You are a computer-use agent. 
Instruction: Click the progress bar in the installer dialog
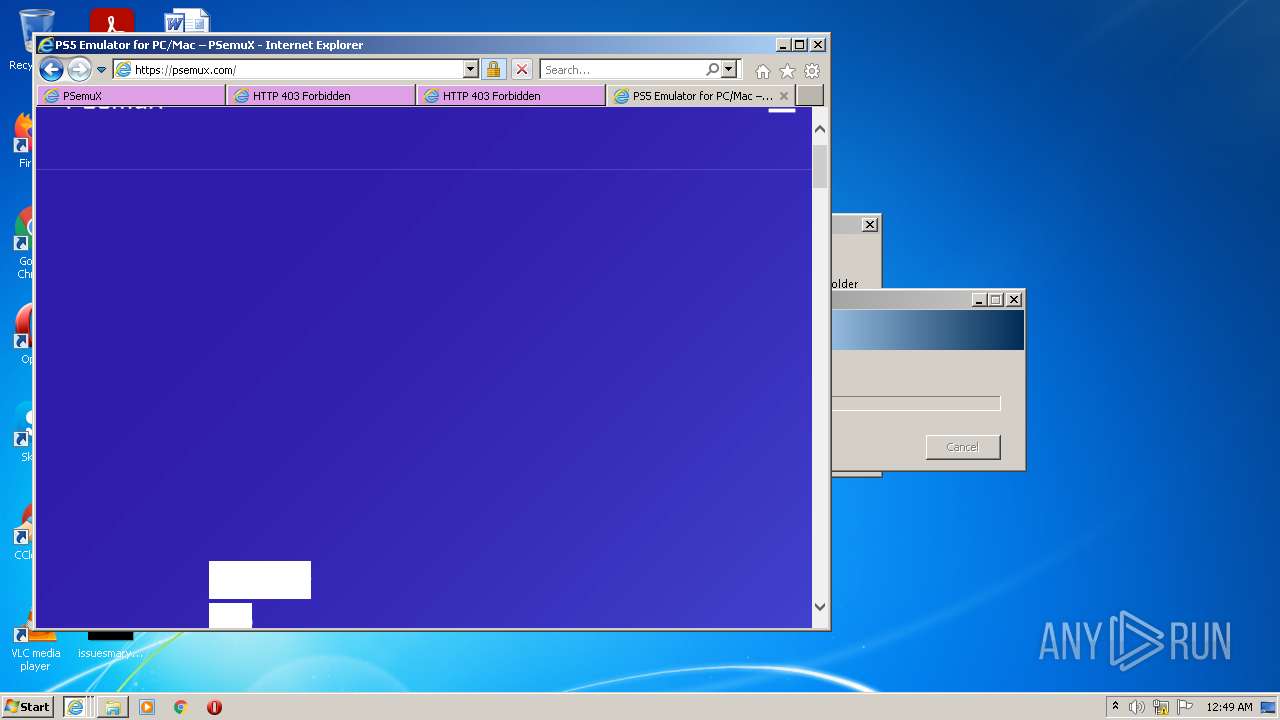pyautogui.click(x=916, y=404)
